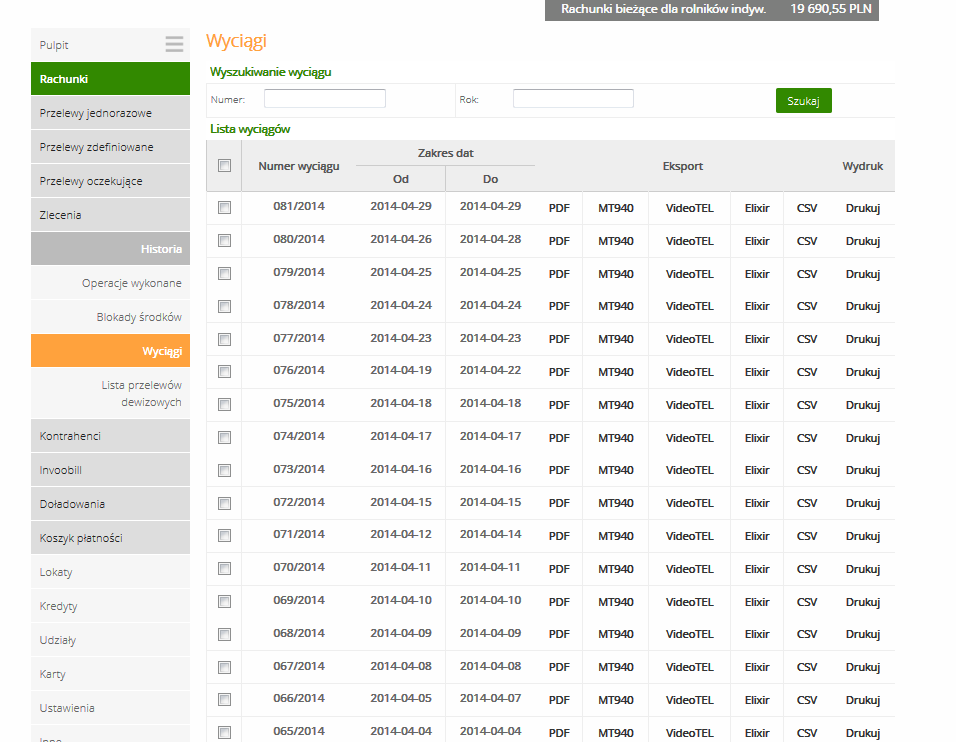Click Numer wyciągu column header

[299, 166]
